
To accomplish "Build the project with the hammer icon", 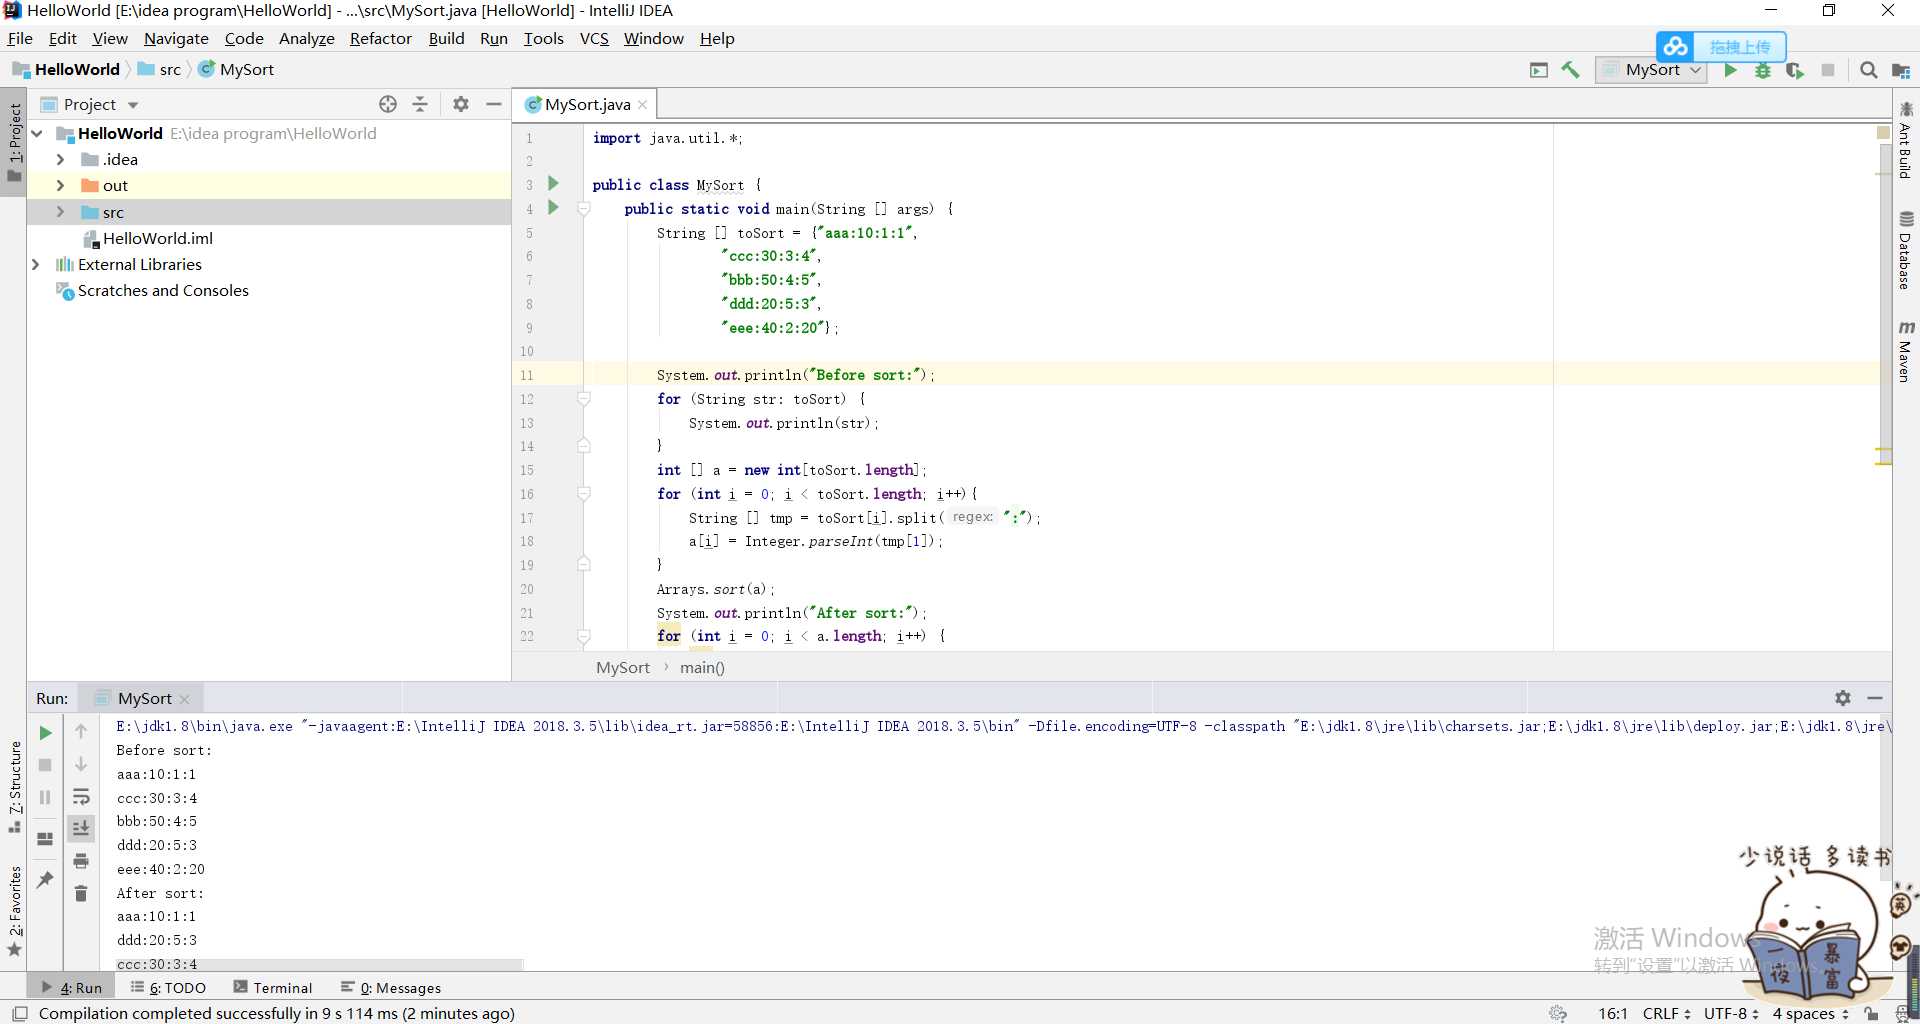I will (x=1570, y=70).
